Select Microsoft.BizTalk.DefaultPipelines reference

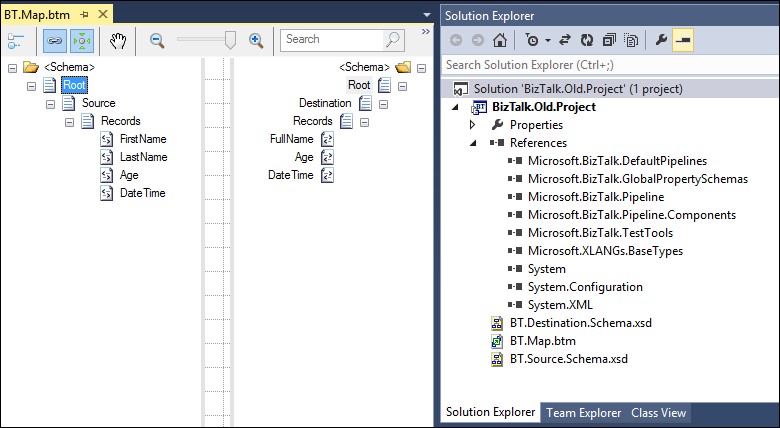tap(617, 161)
